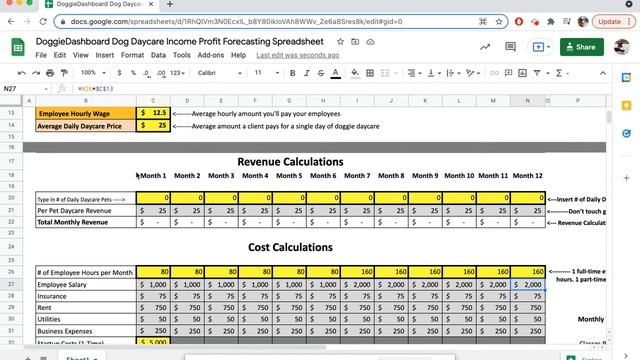Open the 123 number format dropdown
The height and width of the screenshot is (360, 640).
[x=177, y=73]
